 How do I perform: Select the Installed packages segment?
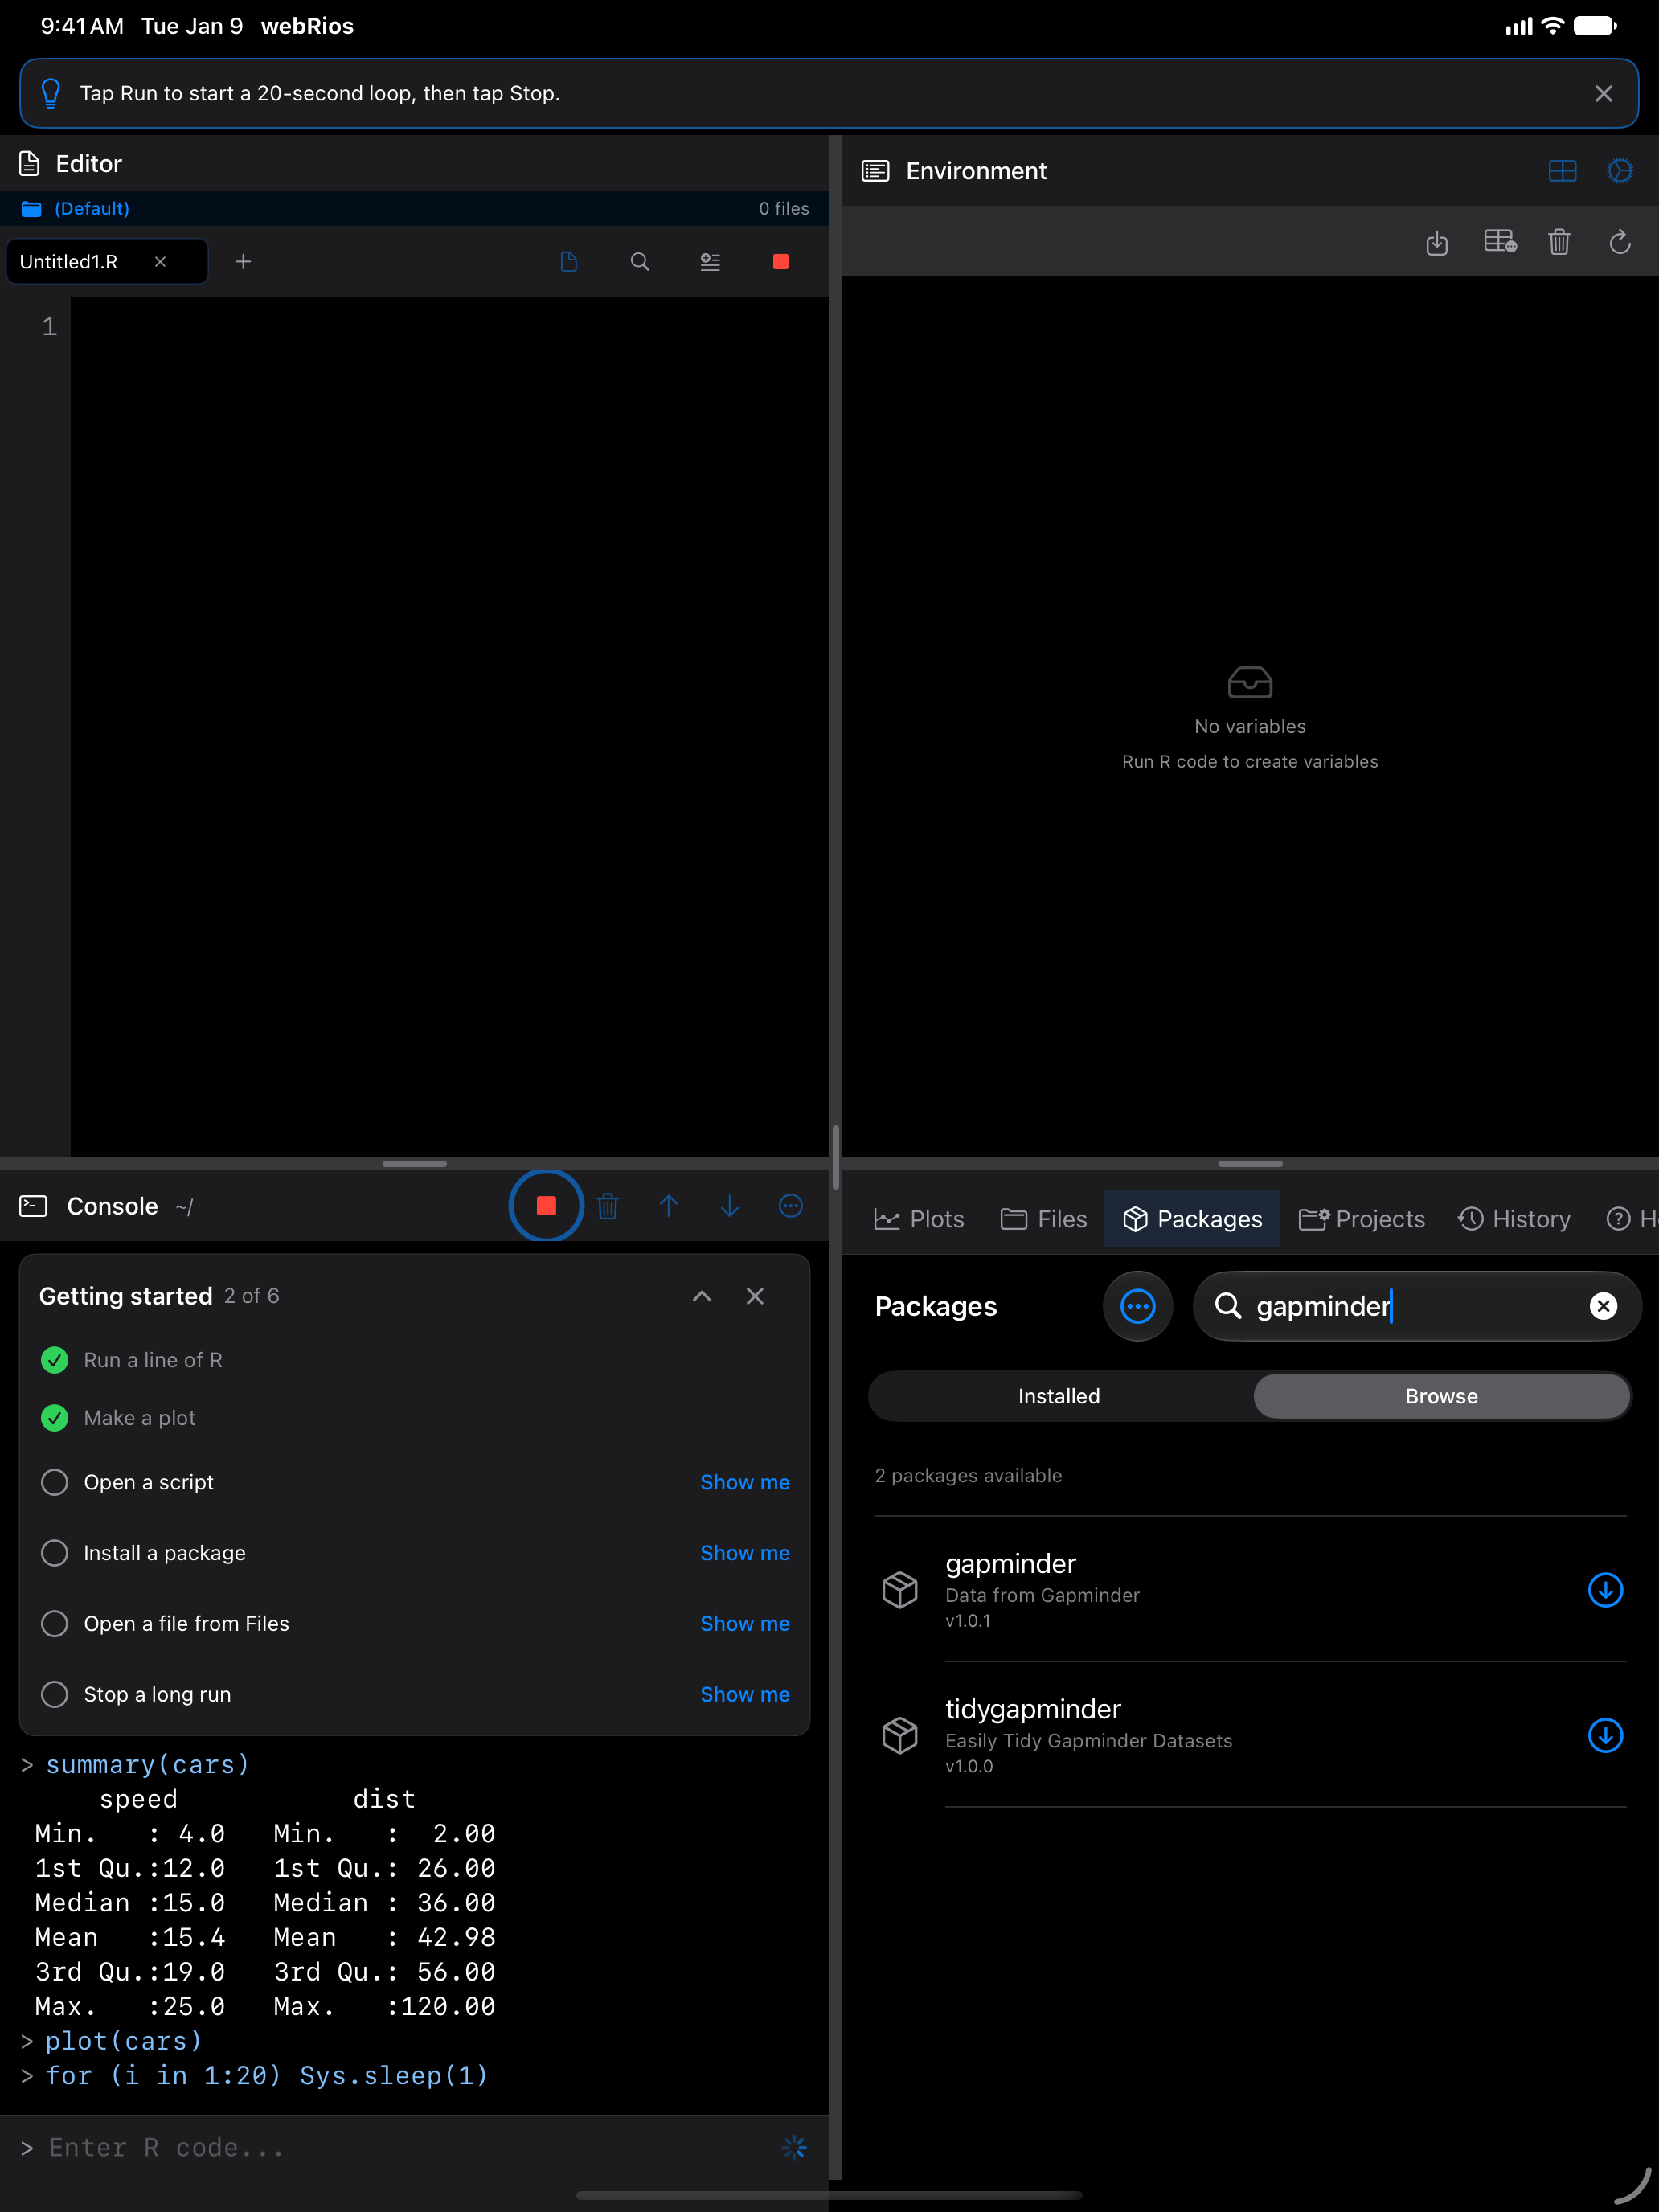1059,1396
